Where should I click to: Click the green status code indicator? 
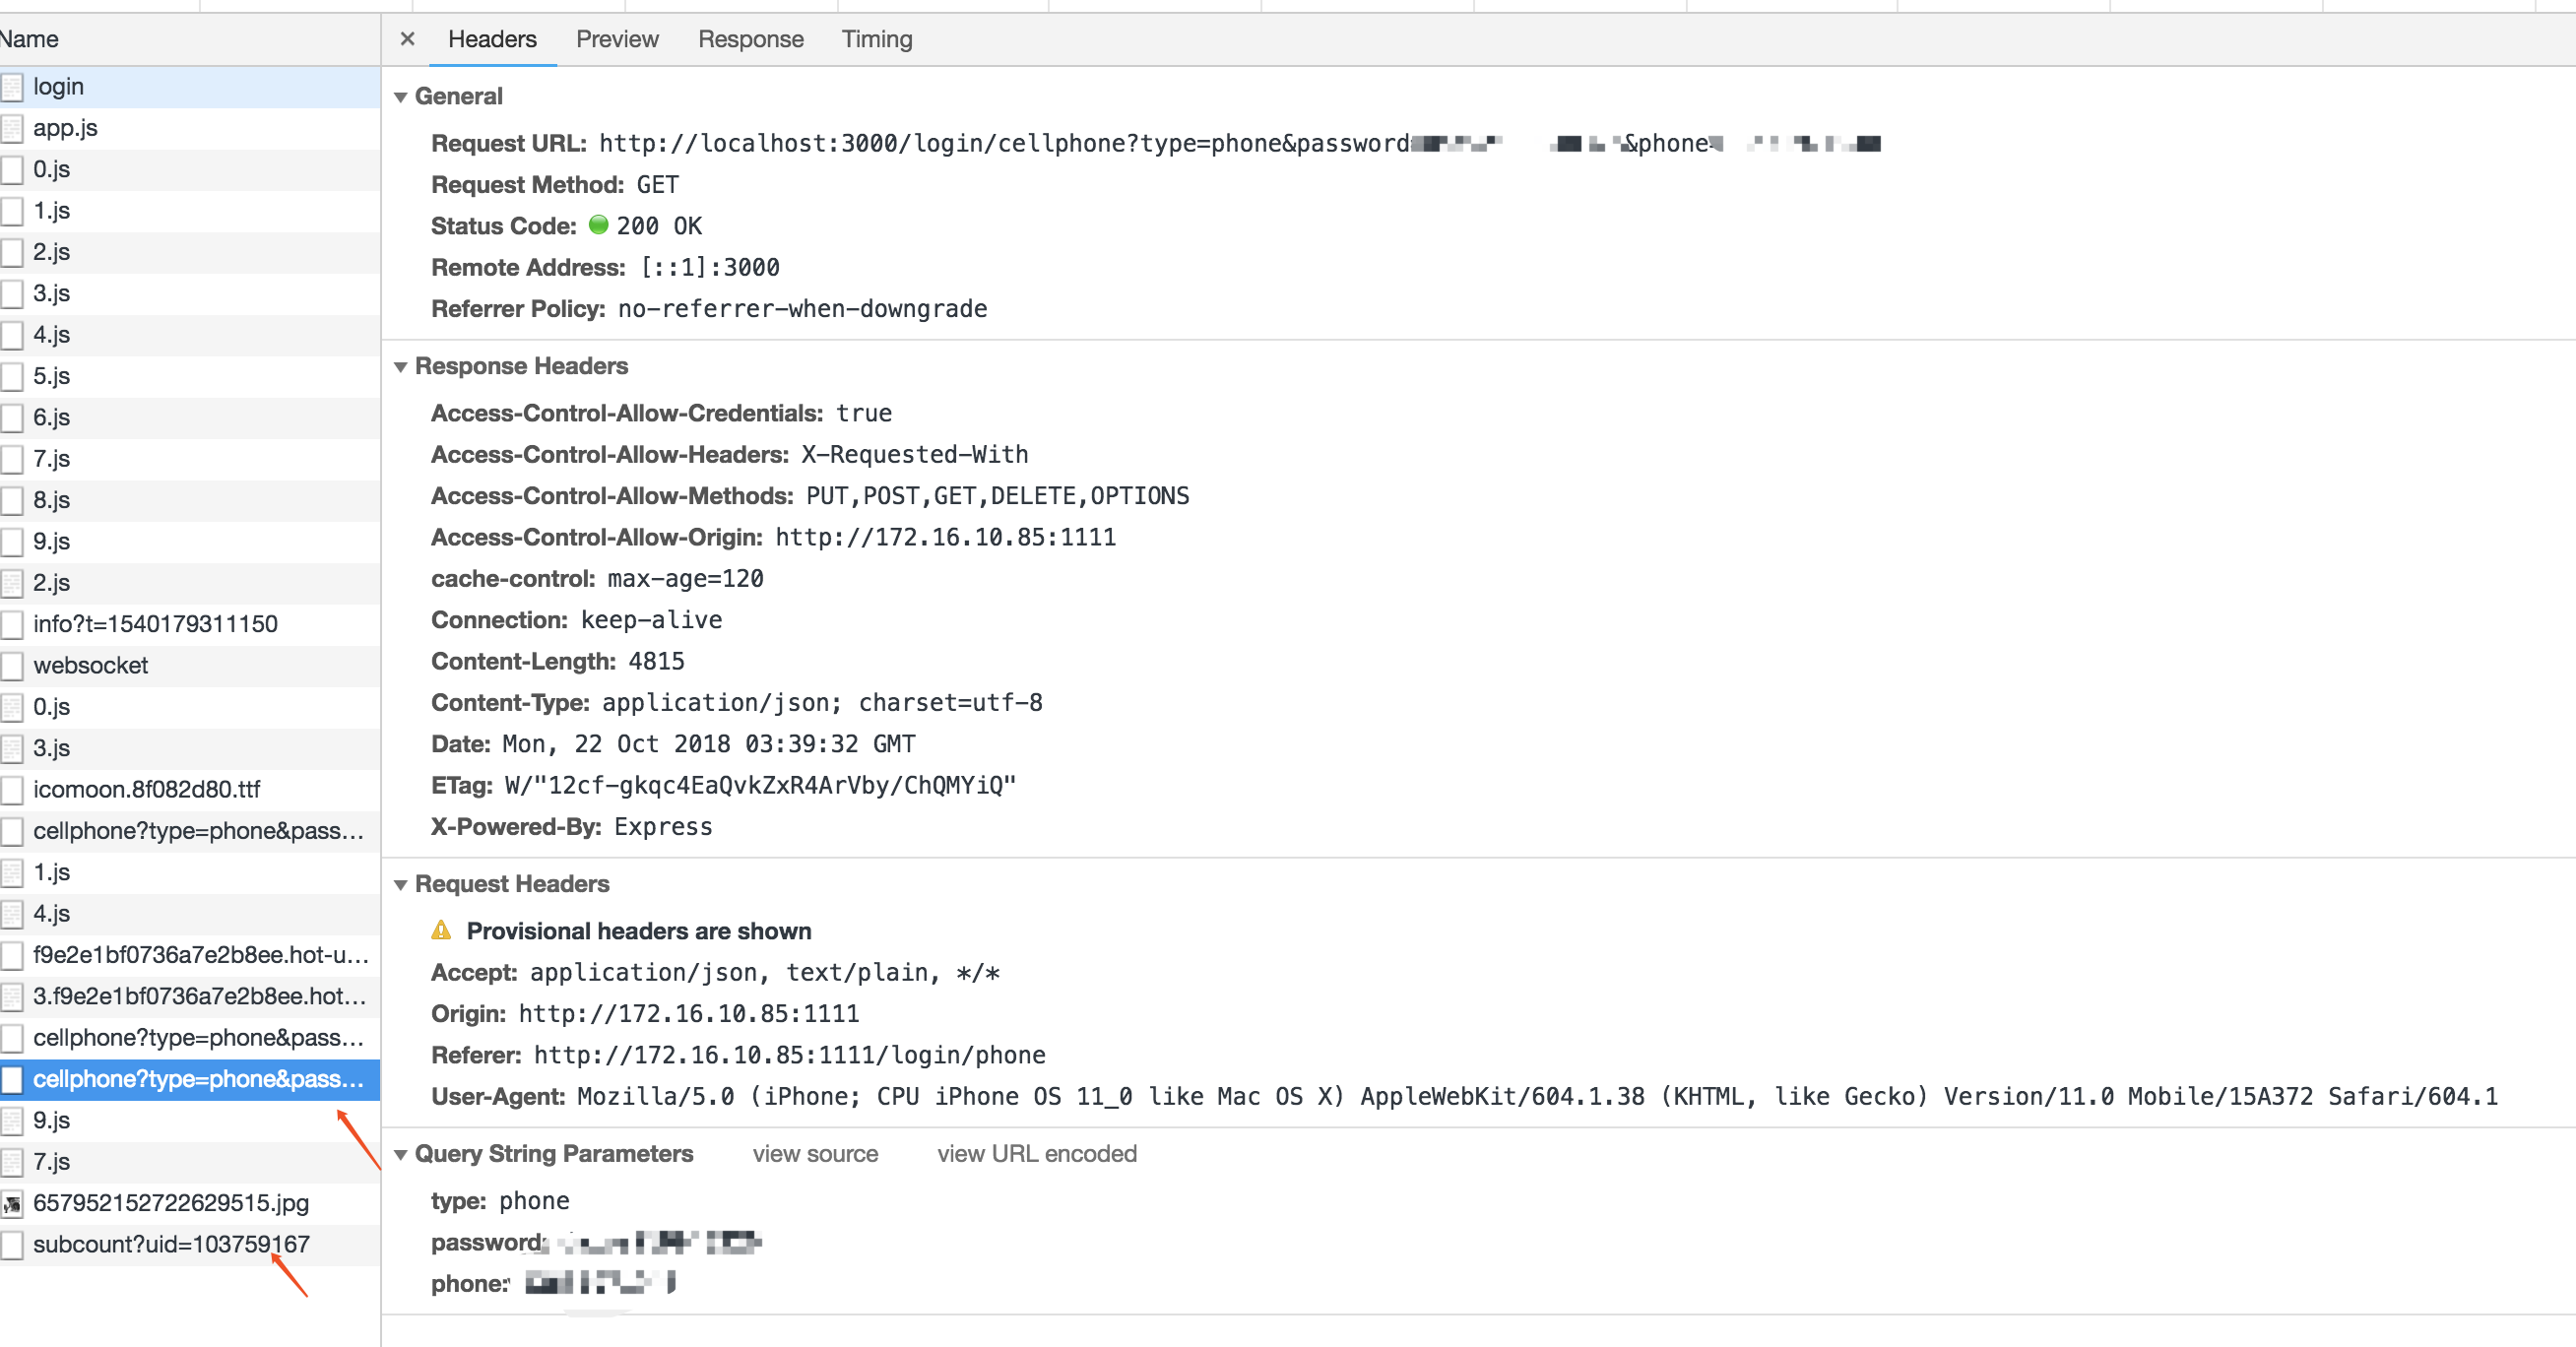[598, 225]
